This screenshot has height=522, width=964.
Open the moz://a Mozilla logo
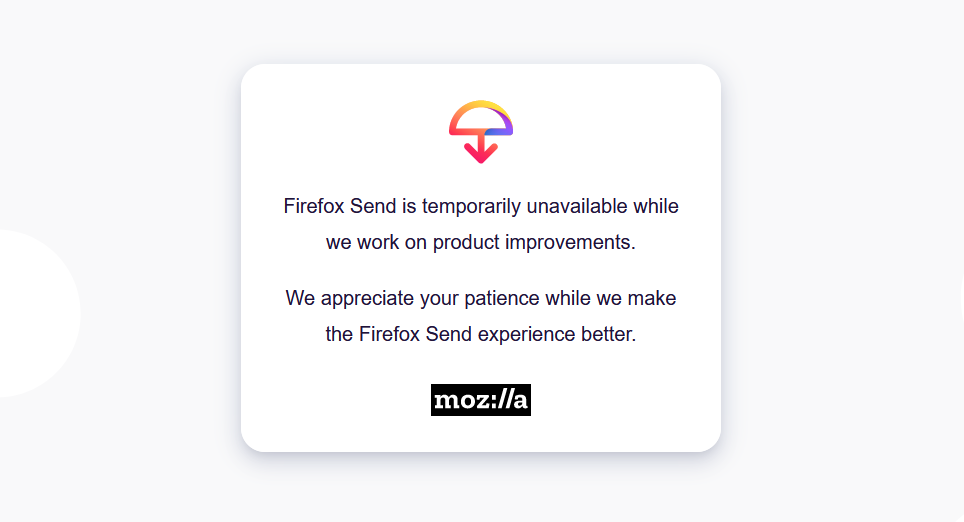point(481,400)
